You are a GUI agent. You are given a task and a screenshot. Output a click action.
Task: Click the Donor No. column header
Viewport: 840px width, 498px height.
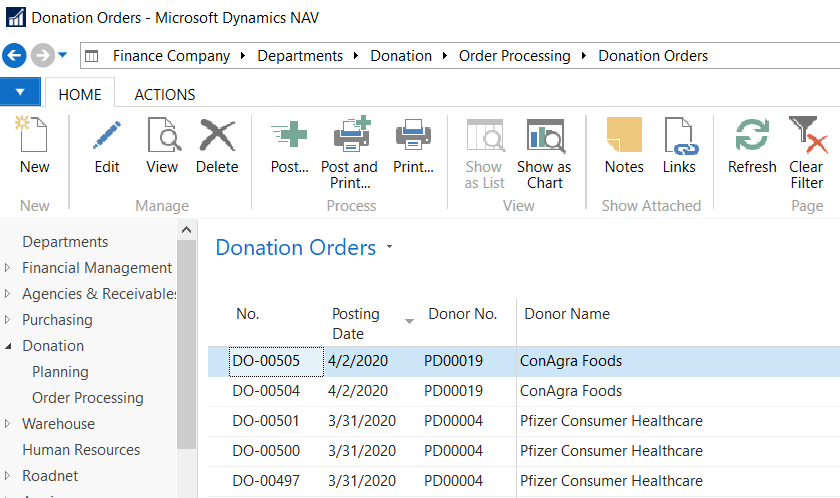pos(462,314)
